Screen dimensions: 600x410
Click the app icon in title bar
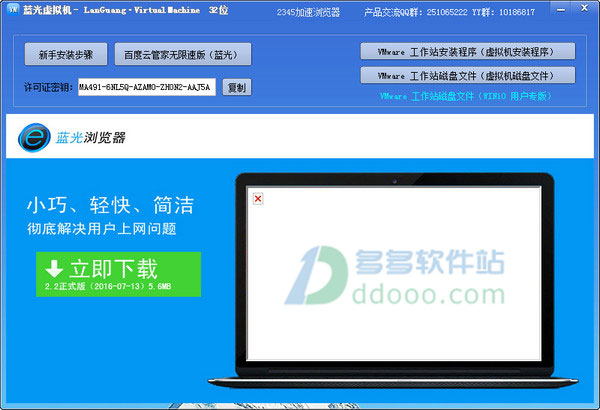[x=13, y=9]
